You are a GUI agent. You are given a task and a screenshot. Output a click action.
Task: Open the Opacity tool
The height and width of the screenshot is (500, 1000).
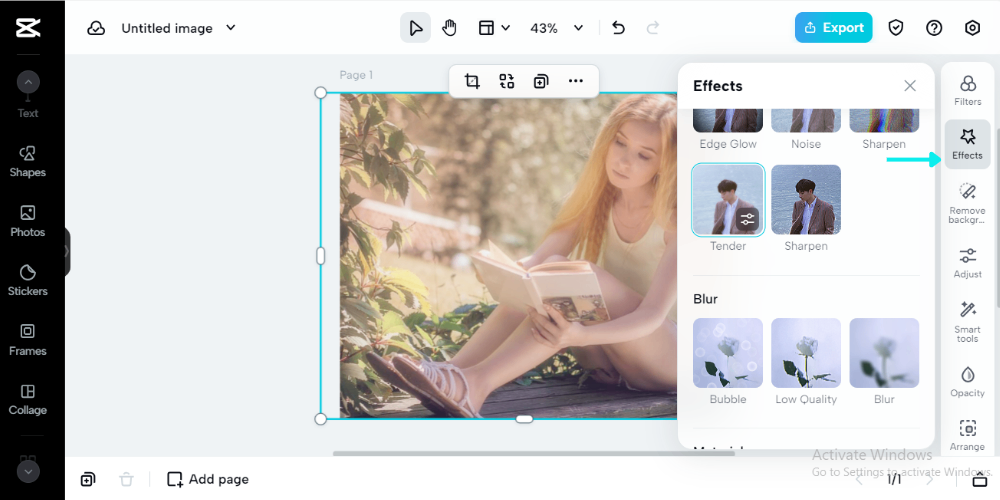click(967, 381)
